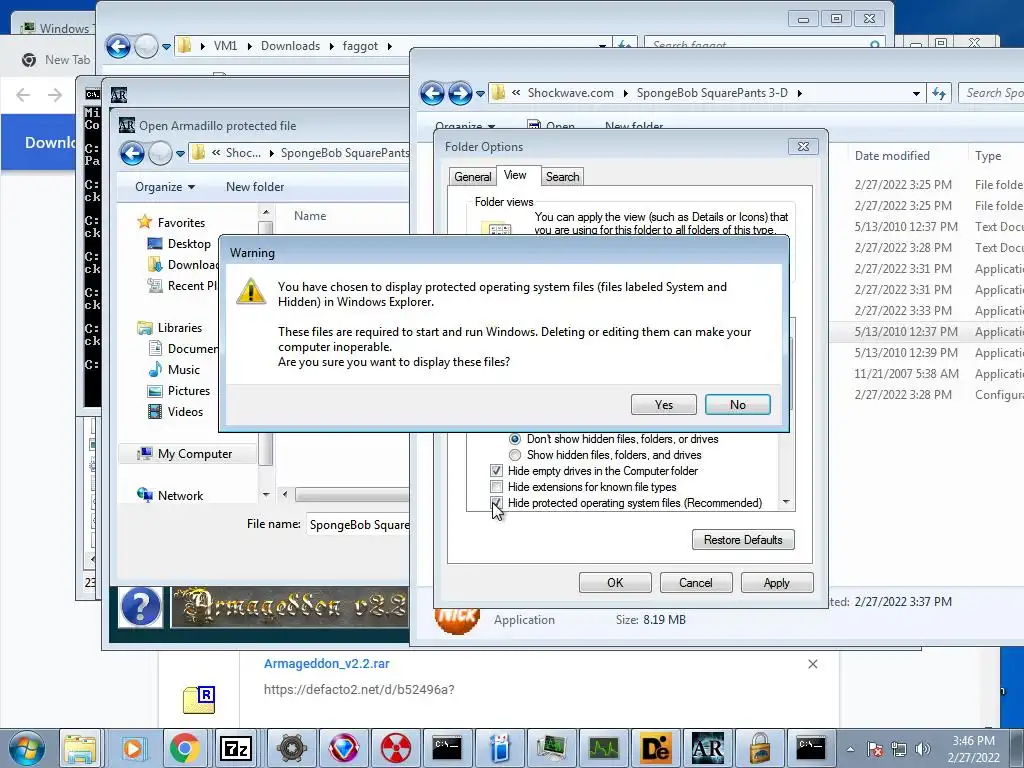Click Back in SpongeBob explorer window
This screenshot has height=768, width=1024.
[x=432, y=93]
